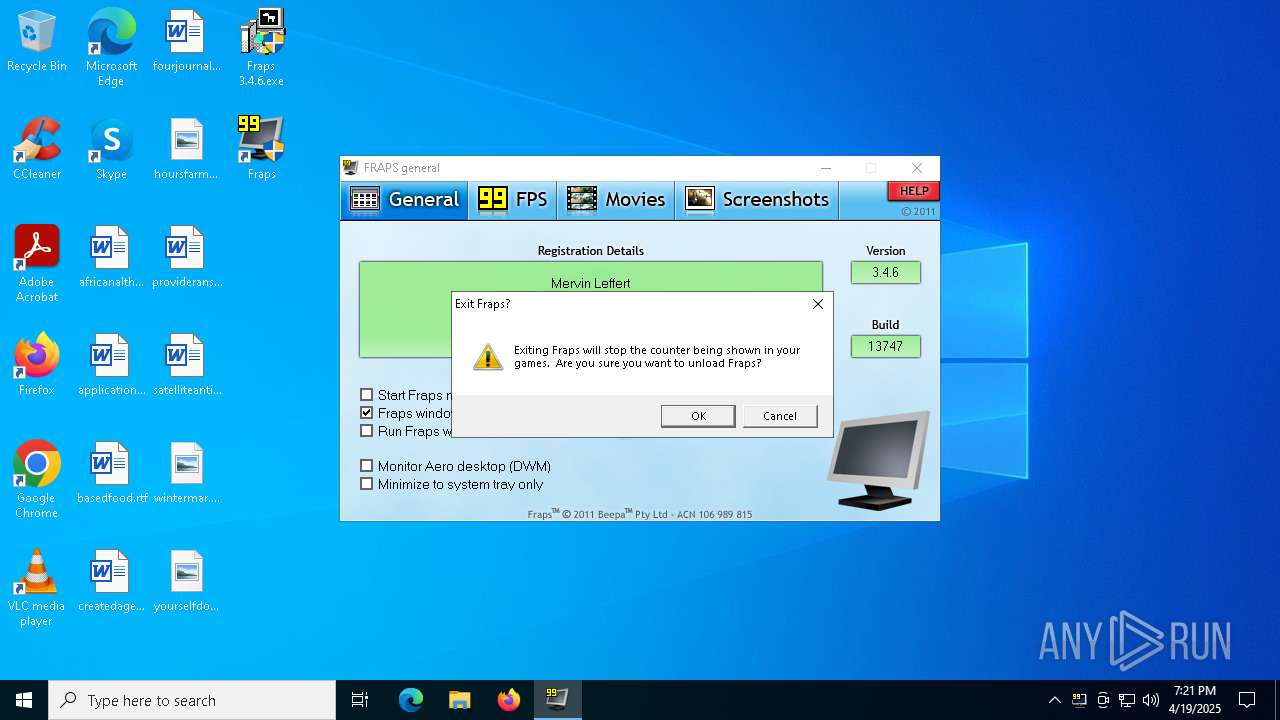Viewport: 1280px width, 720px height.
Task: Toggle Run Fraps when Windows starts checkbox
Action: point(367,431)
